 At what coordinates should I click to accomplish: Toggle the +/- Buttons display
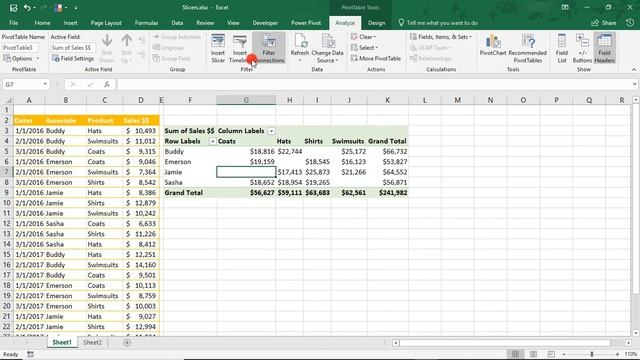(x=582, y=48)
